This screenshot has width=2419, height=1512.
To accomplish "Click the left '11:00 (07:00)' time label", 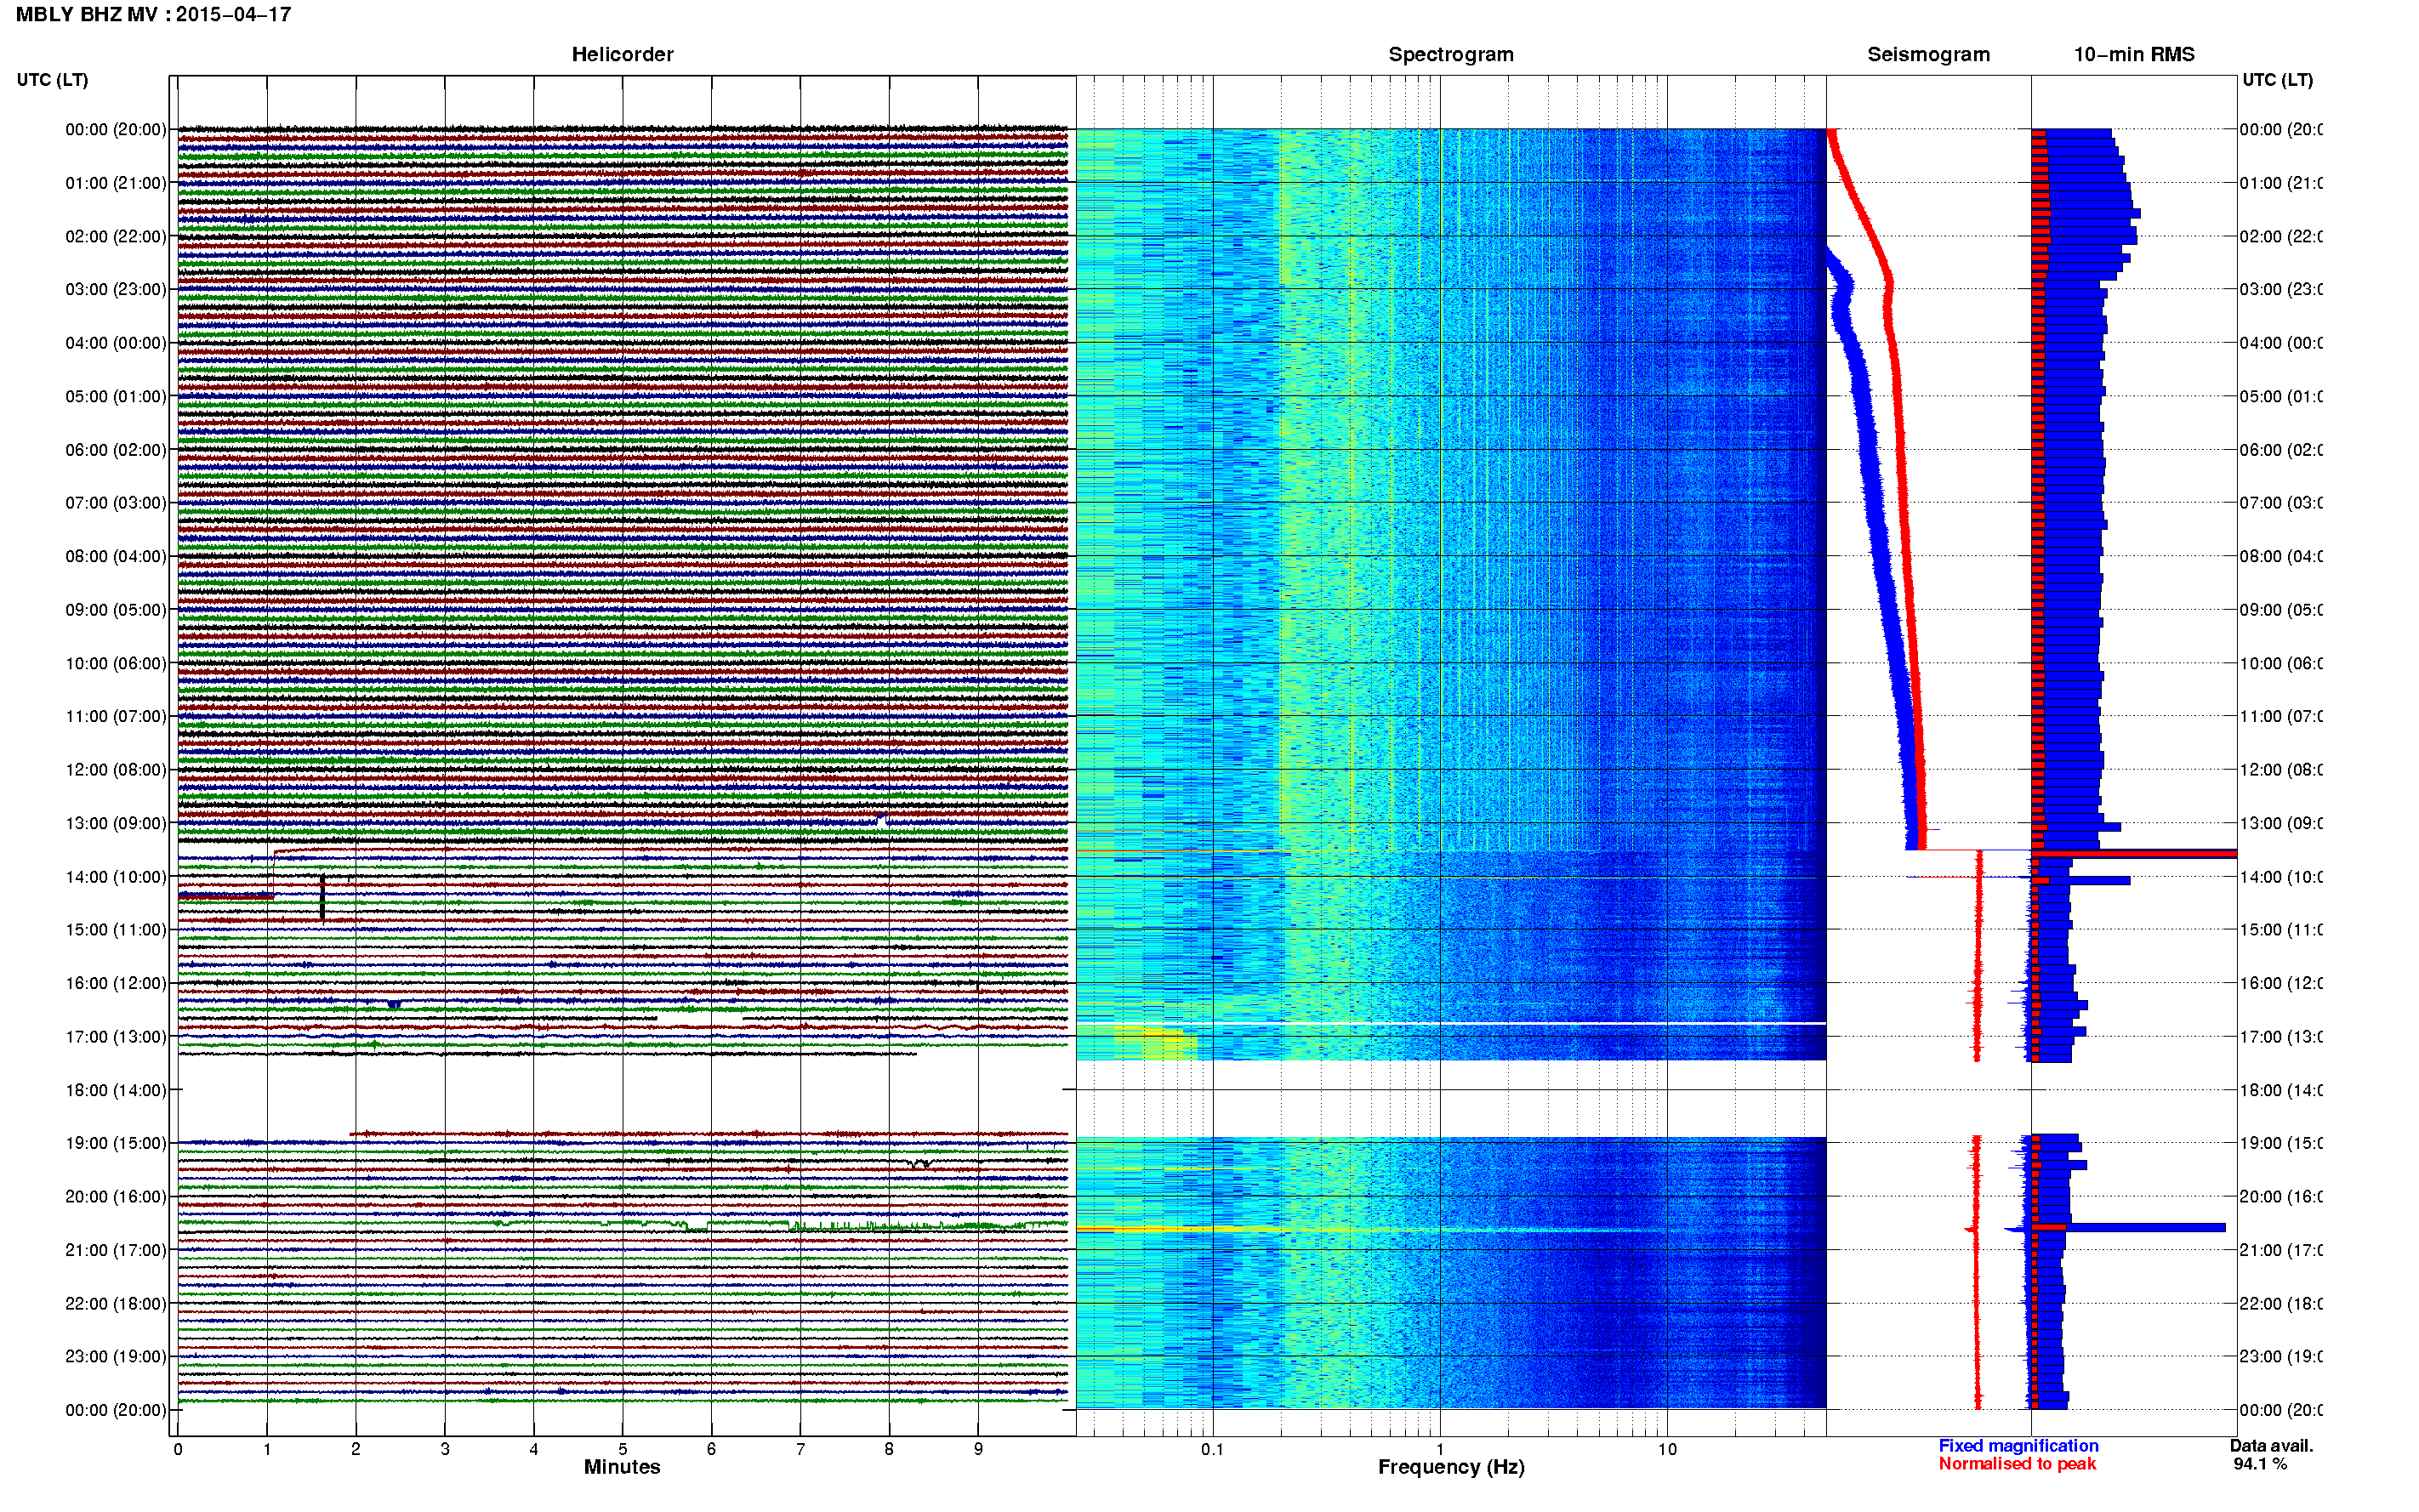I will (x=116, y=716).
